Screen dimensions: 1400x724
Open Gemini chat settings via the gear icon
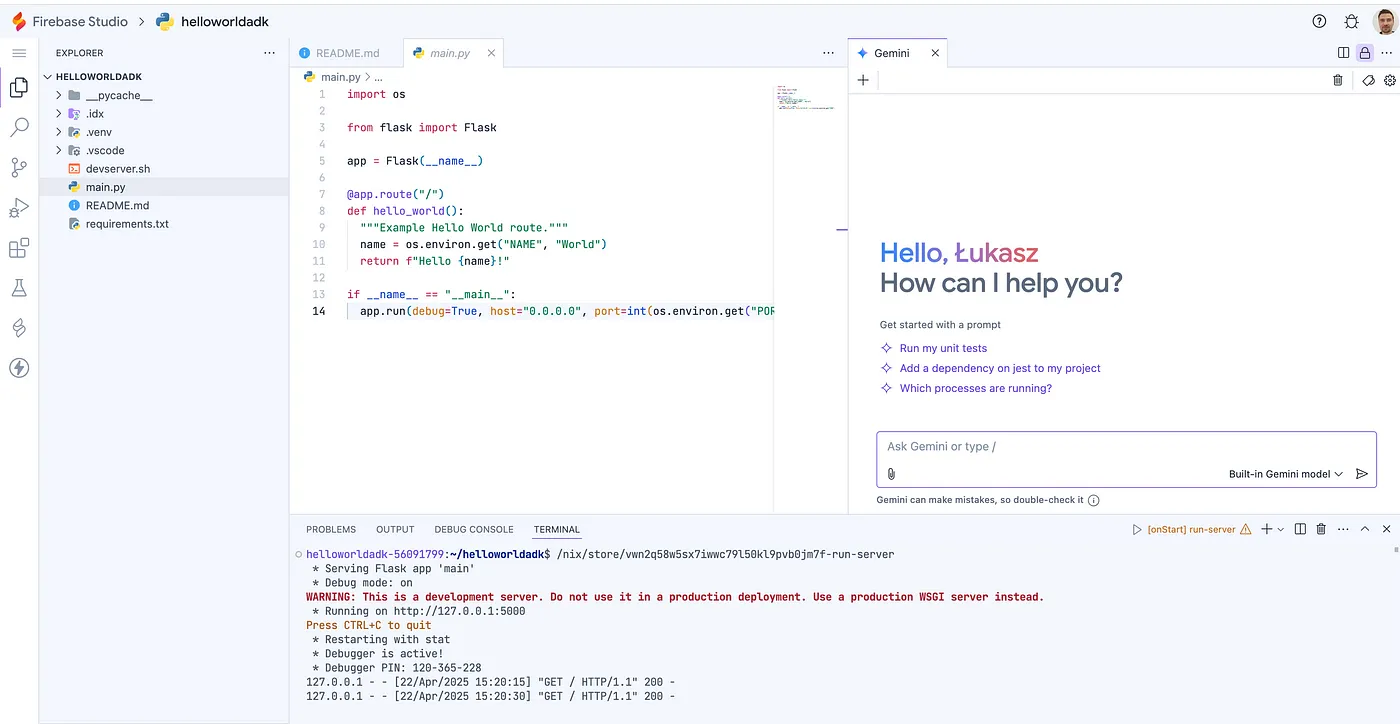click(x=1389, y=80)
